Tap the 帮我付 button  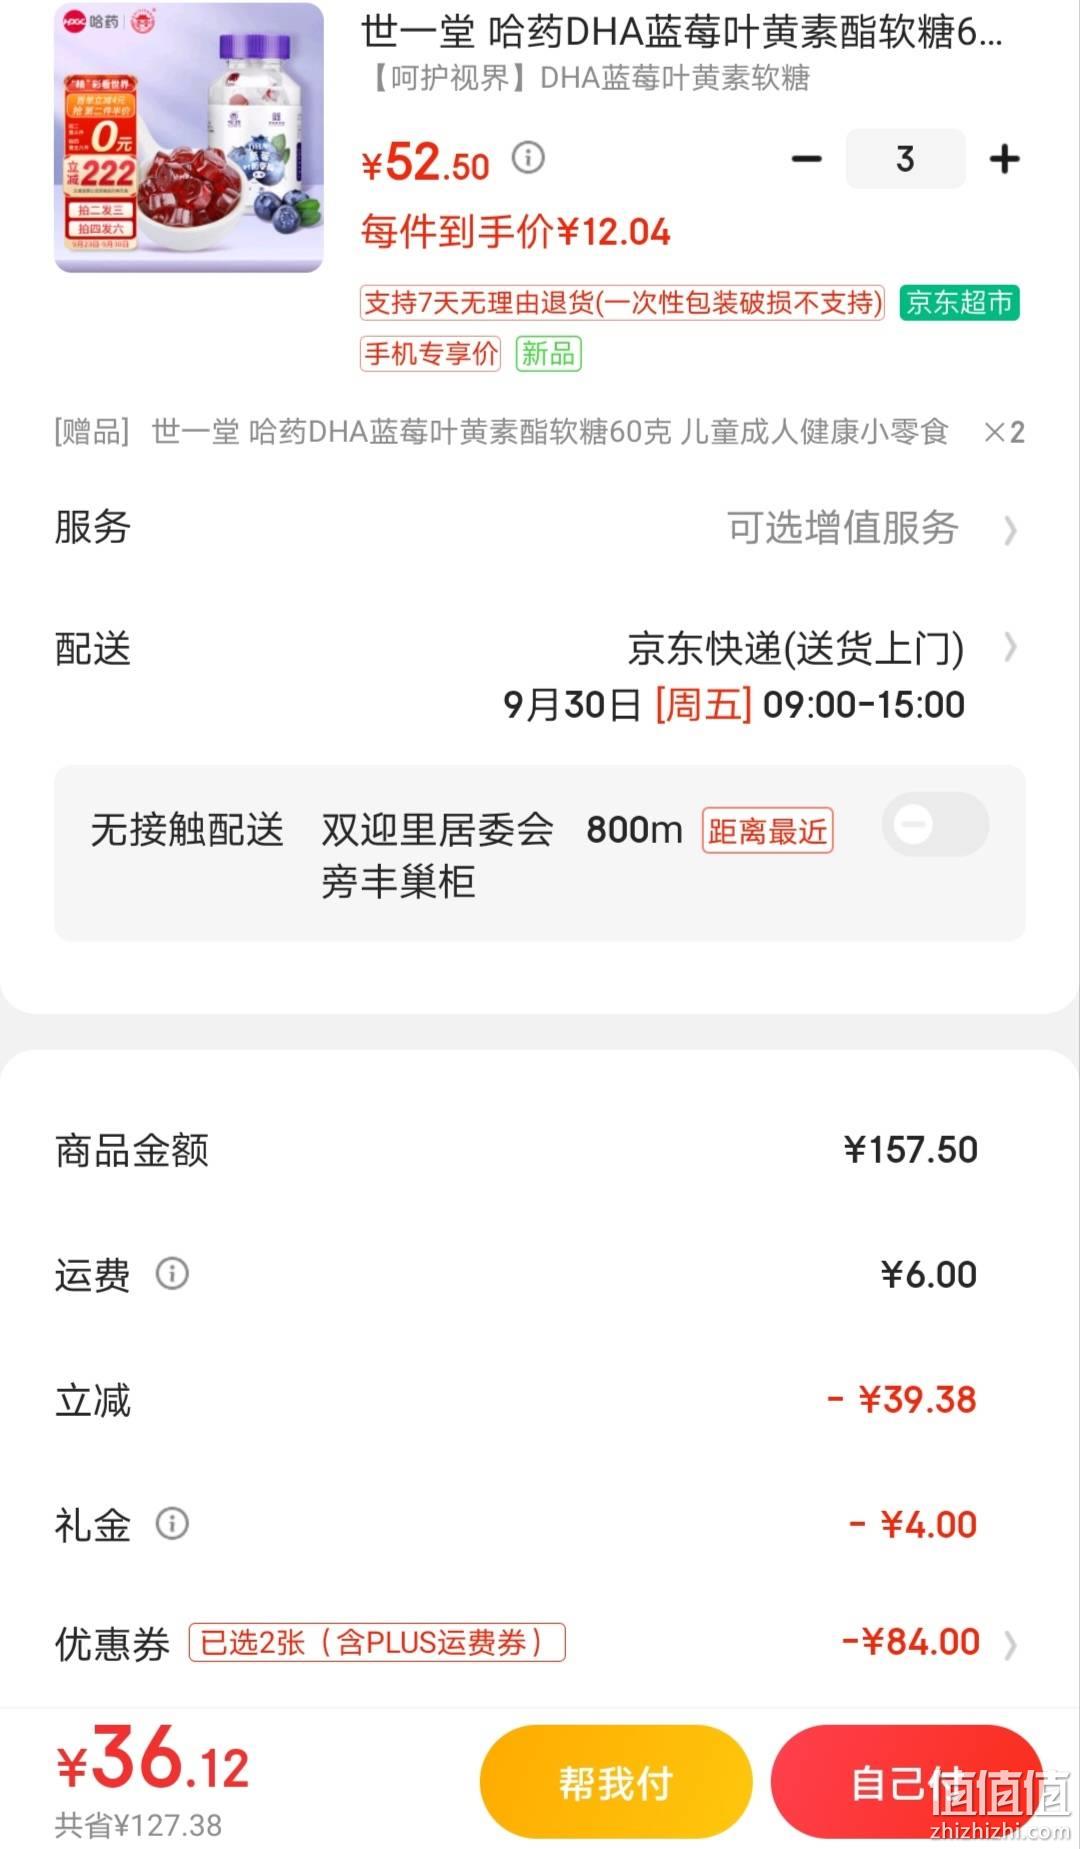615,1782
